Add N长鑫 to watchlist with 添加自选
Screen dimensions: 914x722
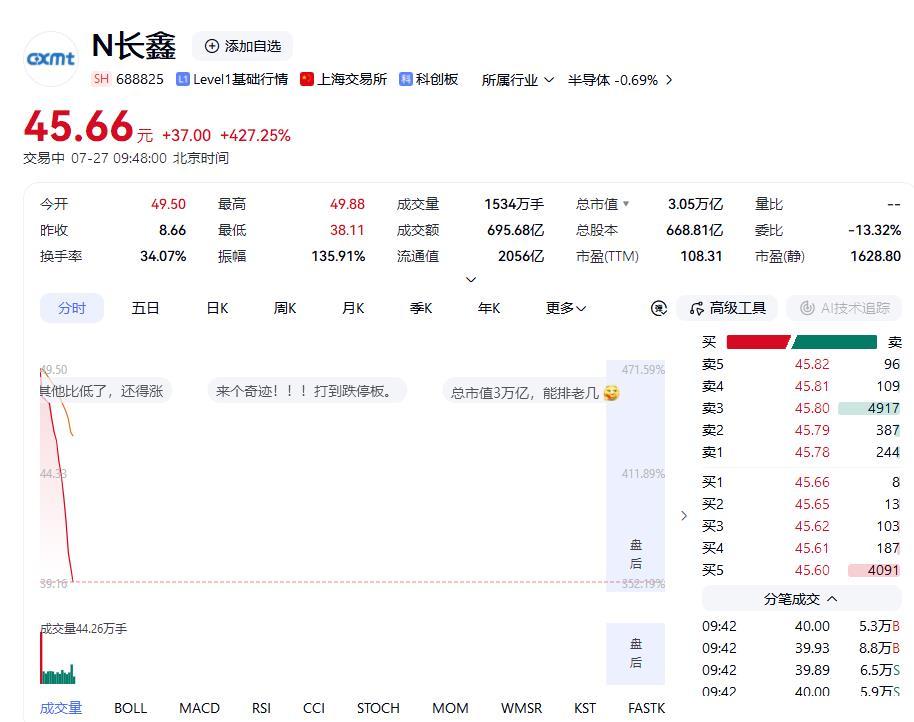point(242,46)
